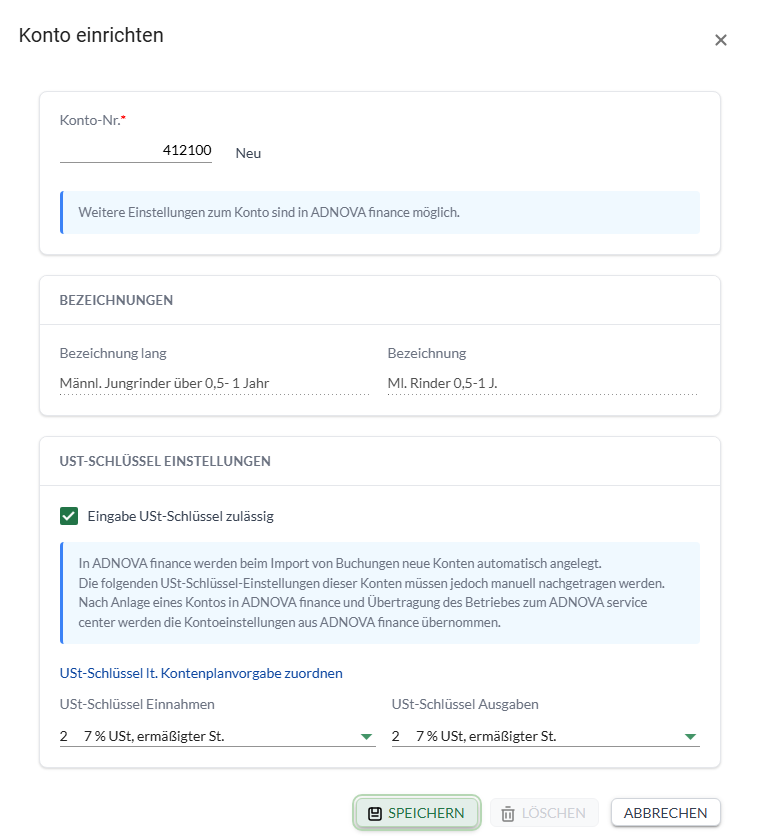Viewport: 760px width, 840px height.
Task: Click the floppy disk icon in Speichern
Action: 375,813
